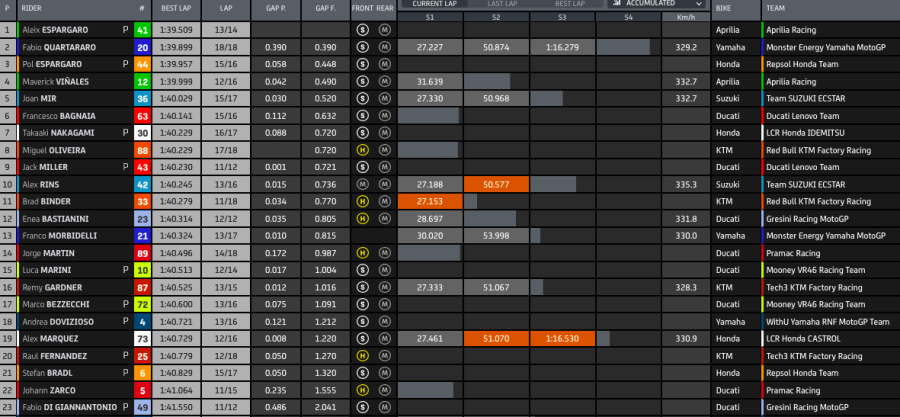This screenshot has width=900, height=417.
Task: Click Johann Zarco's soft front tyre icon
Action: pyautogui.click(x=363, y=390)
